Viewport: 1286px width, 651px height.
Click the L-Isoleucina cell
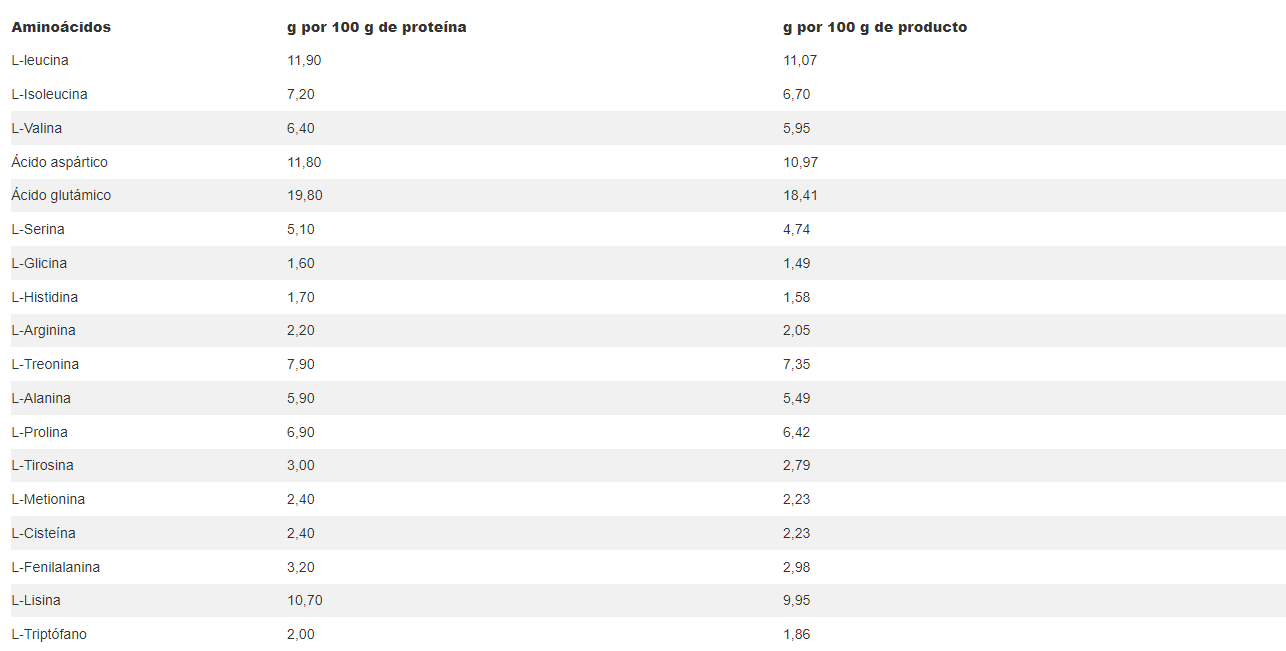(x=49, y=94)
